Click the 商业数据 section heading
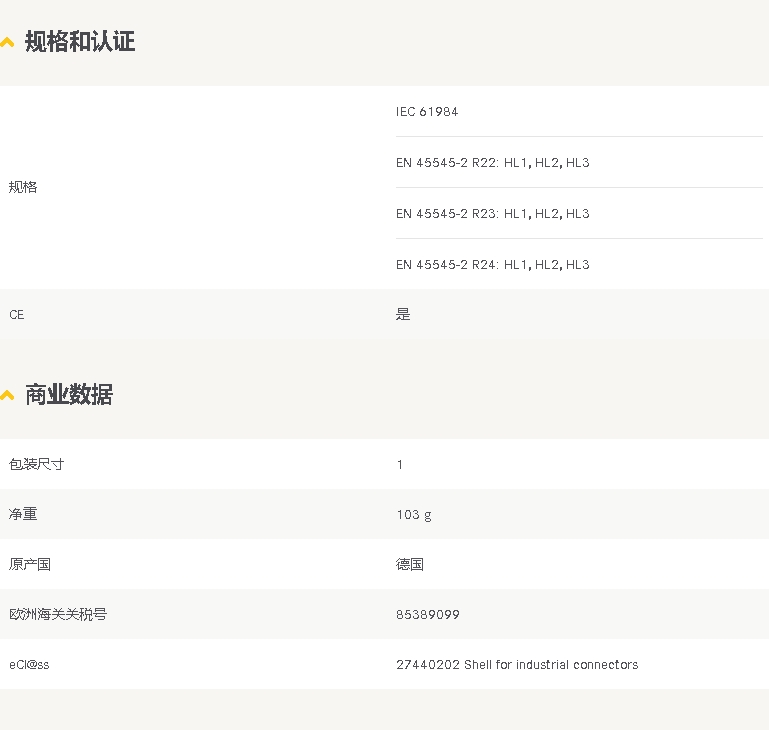Image resolution: width=769 pixels, height=730 pixels. (x=69, y=394)
